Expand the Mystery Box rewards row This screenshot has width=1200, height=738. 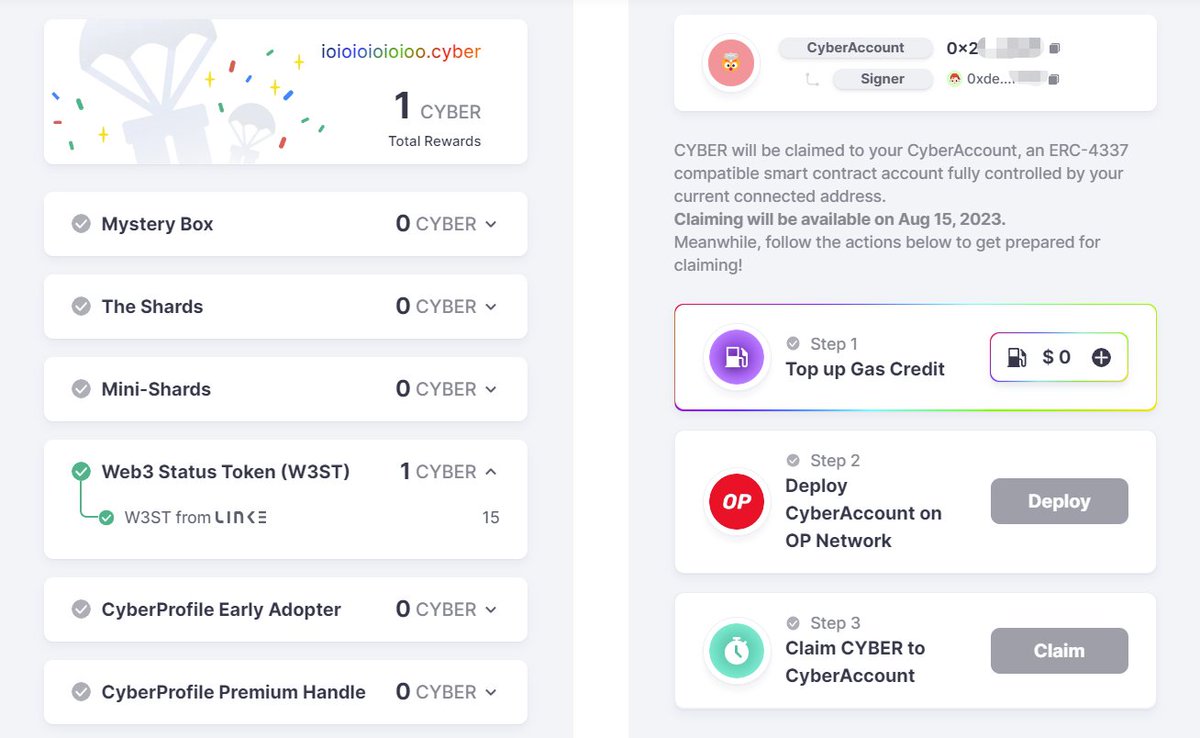point(491,224)
